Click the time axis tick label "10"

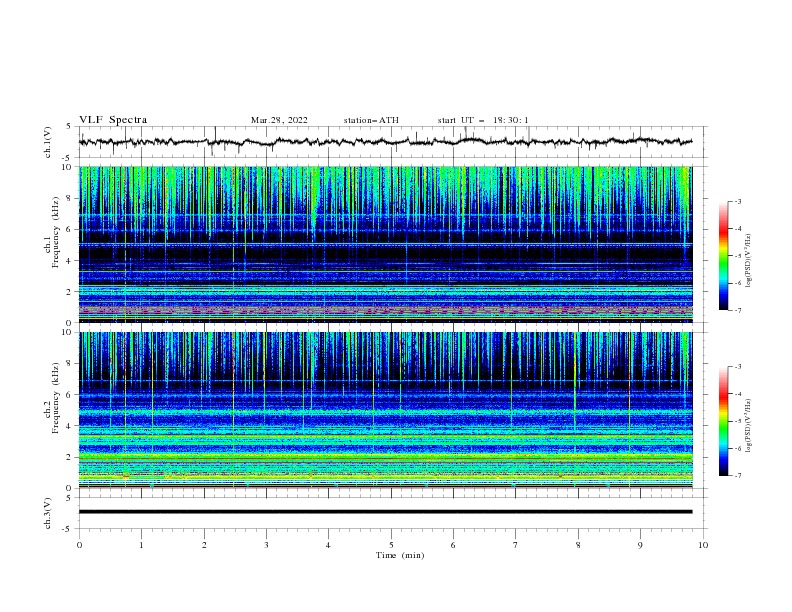[x=703, y=545]
